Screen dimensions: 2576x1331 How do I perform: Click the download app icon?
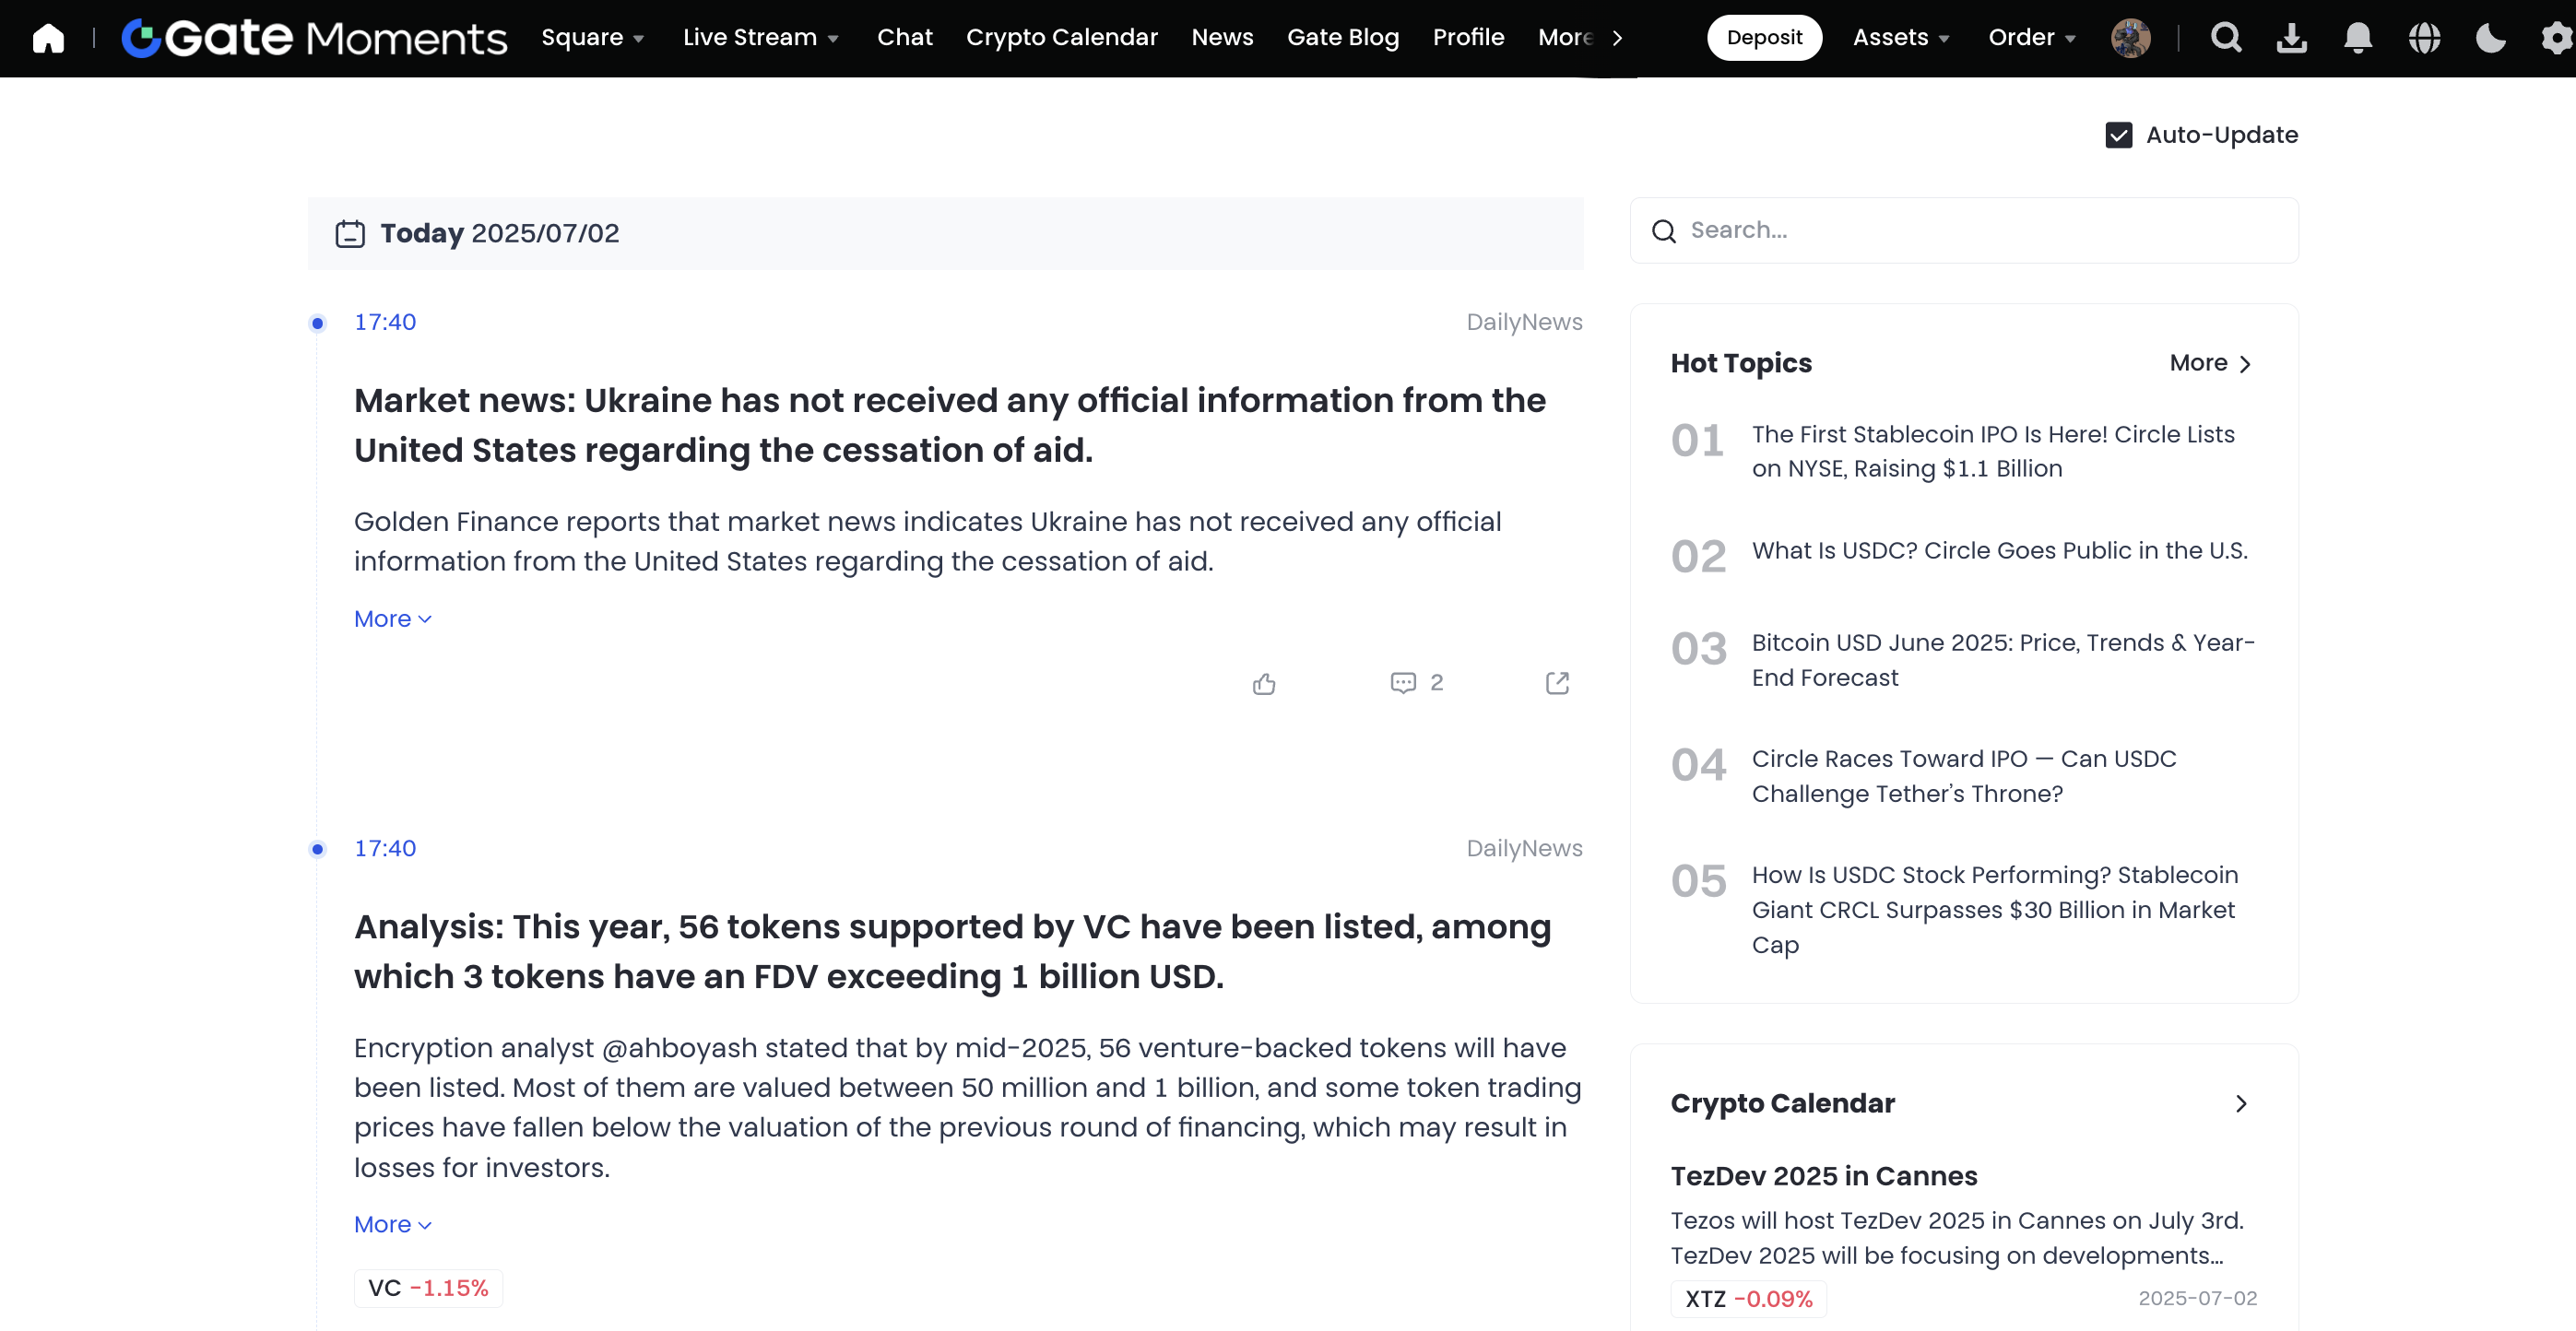coord(2291,38)
